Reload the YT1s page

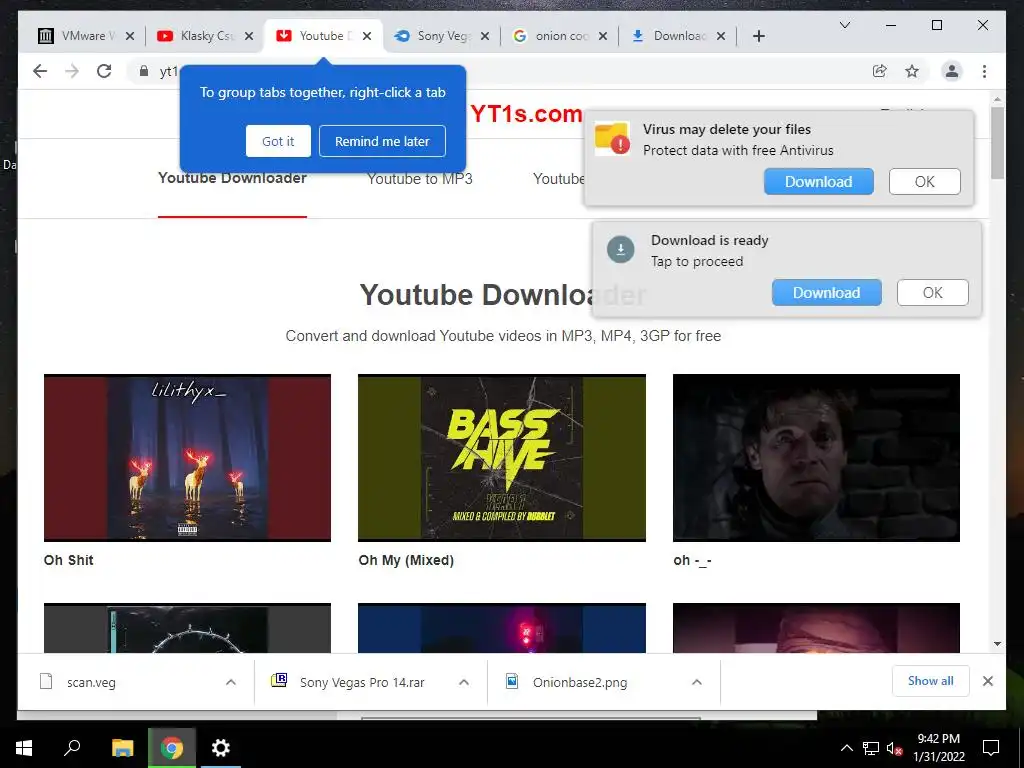[x=104, y=71]
